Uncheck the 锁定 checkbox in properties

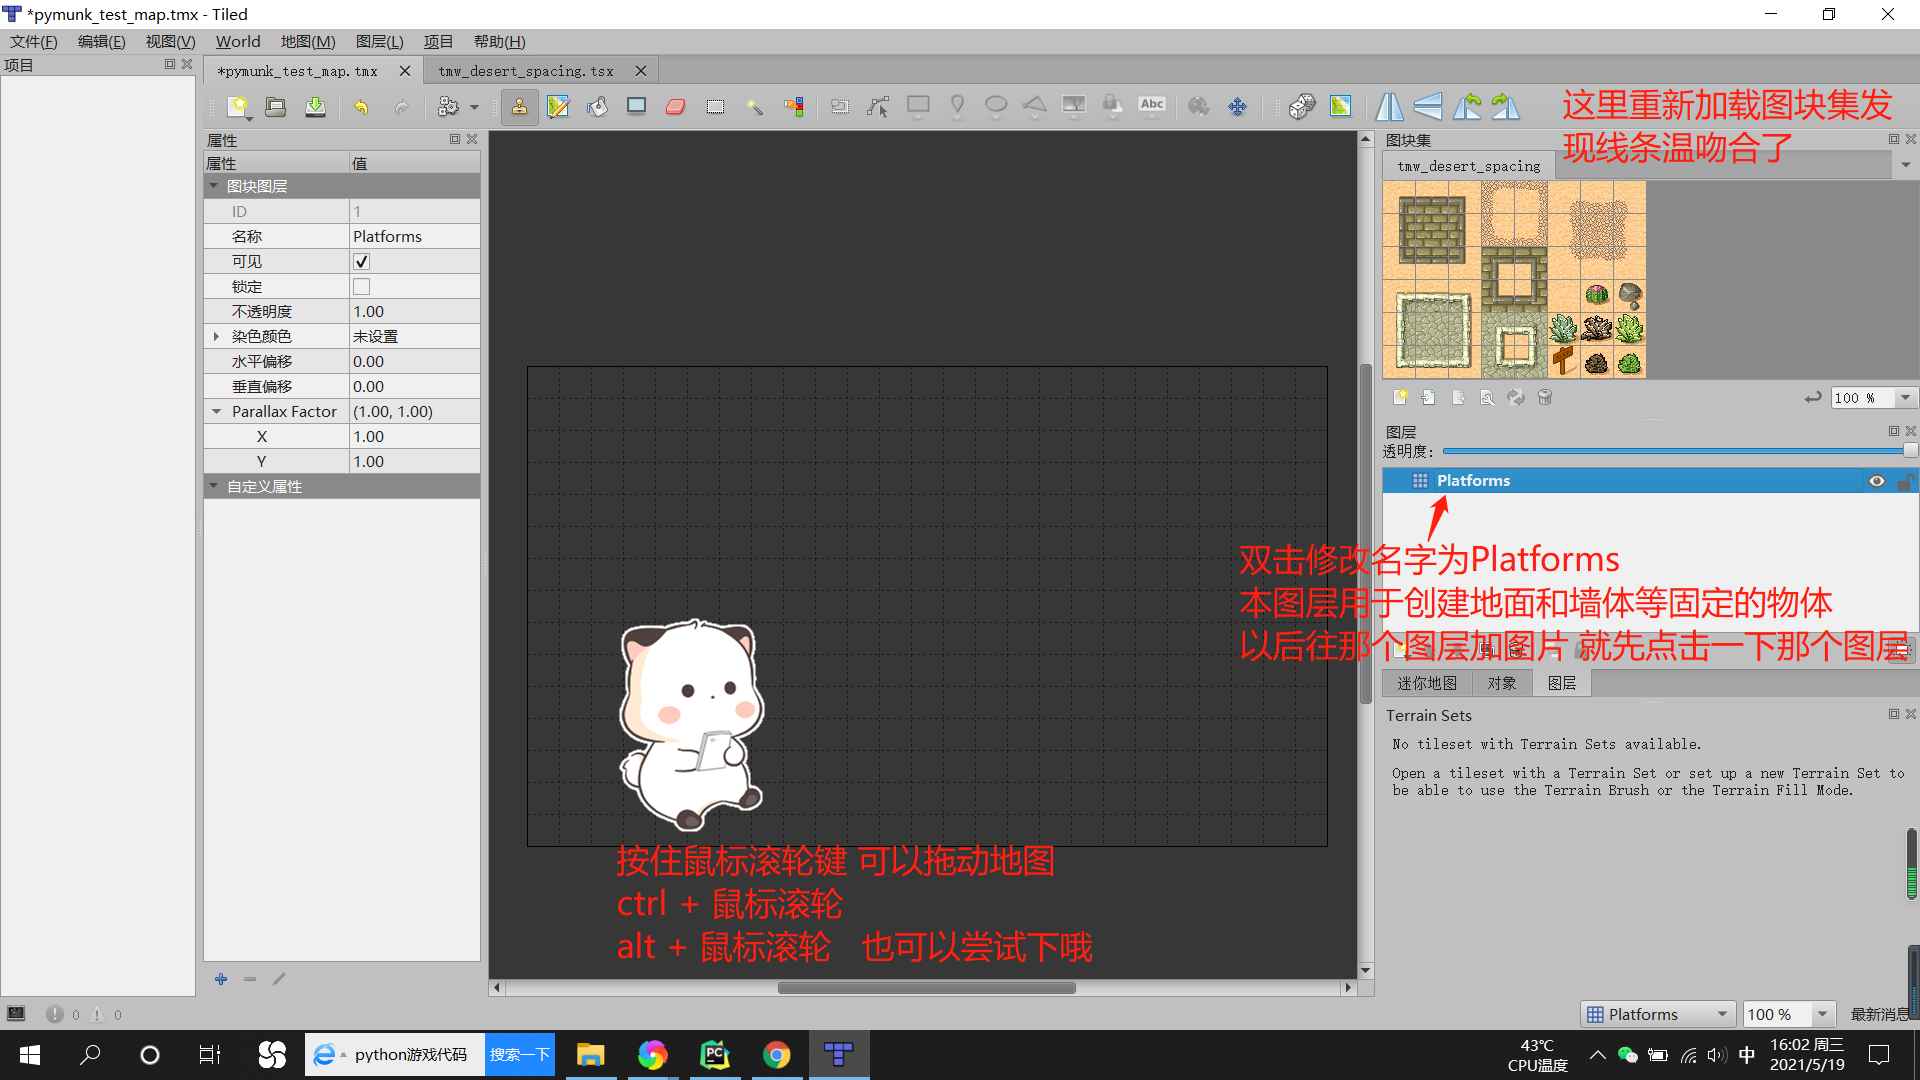pyautogui.click(x=361, y=286)
